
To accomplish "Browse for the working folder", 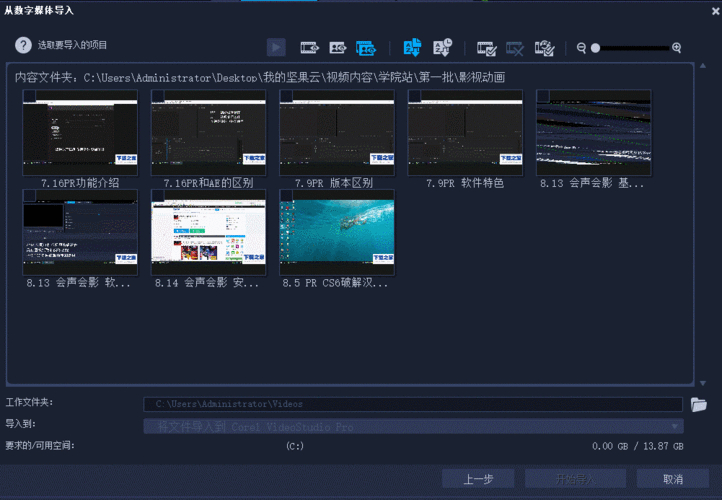I will pyautogui.click(x=699, y=404).
